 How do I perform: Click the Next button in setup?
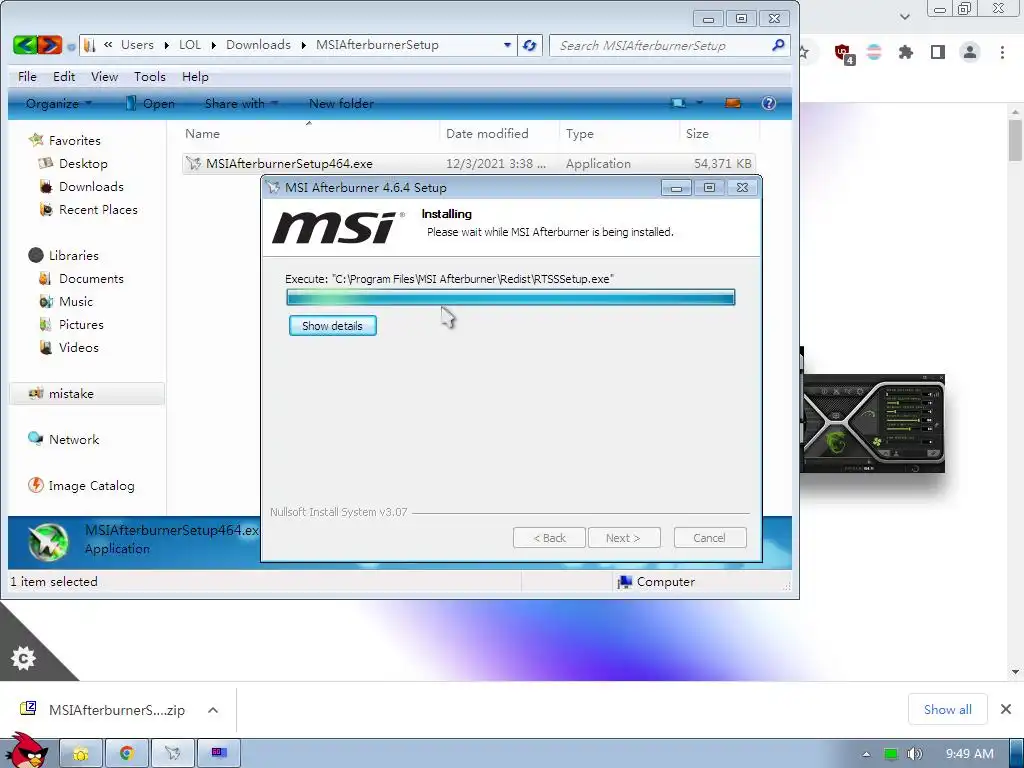[x=624, y=538]
